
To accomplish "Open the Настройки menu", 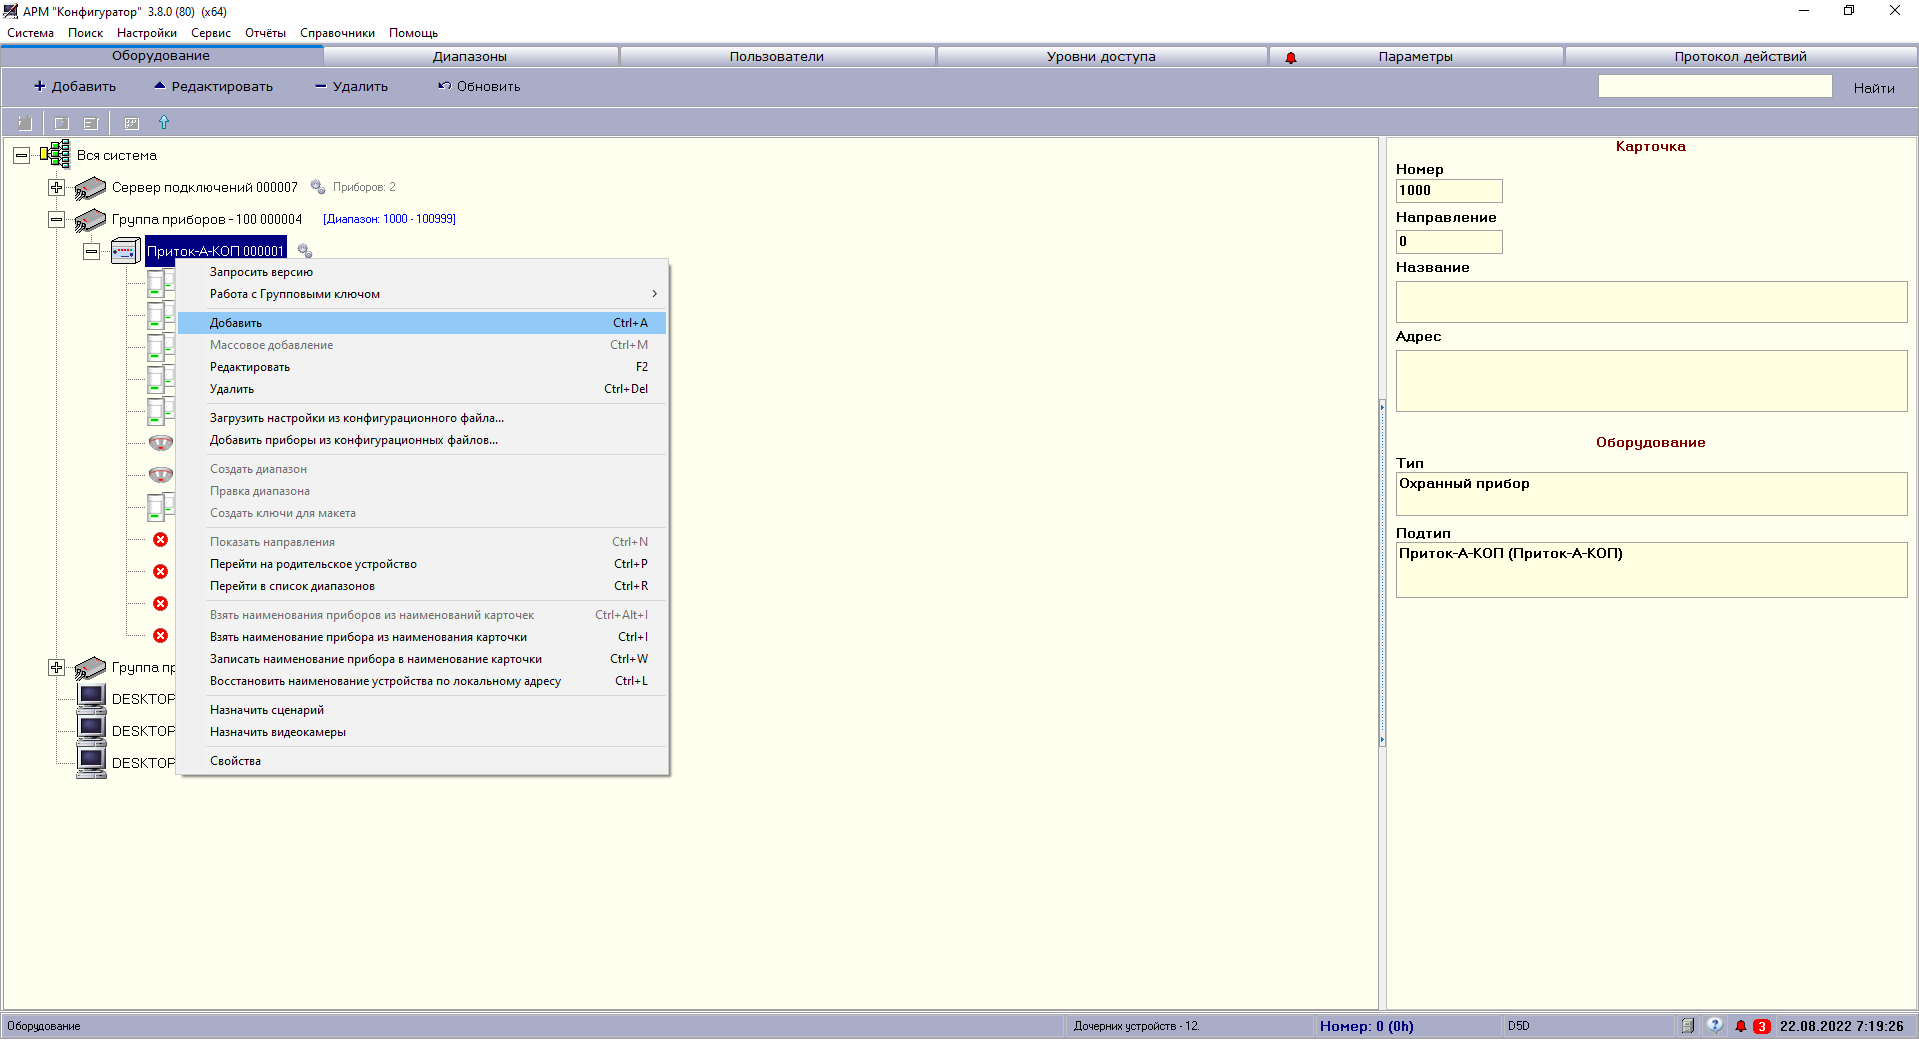I will tap(147, 33).
